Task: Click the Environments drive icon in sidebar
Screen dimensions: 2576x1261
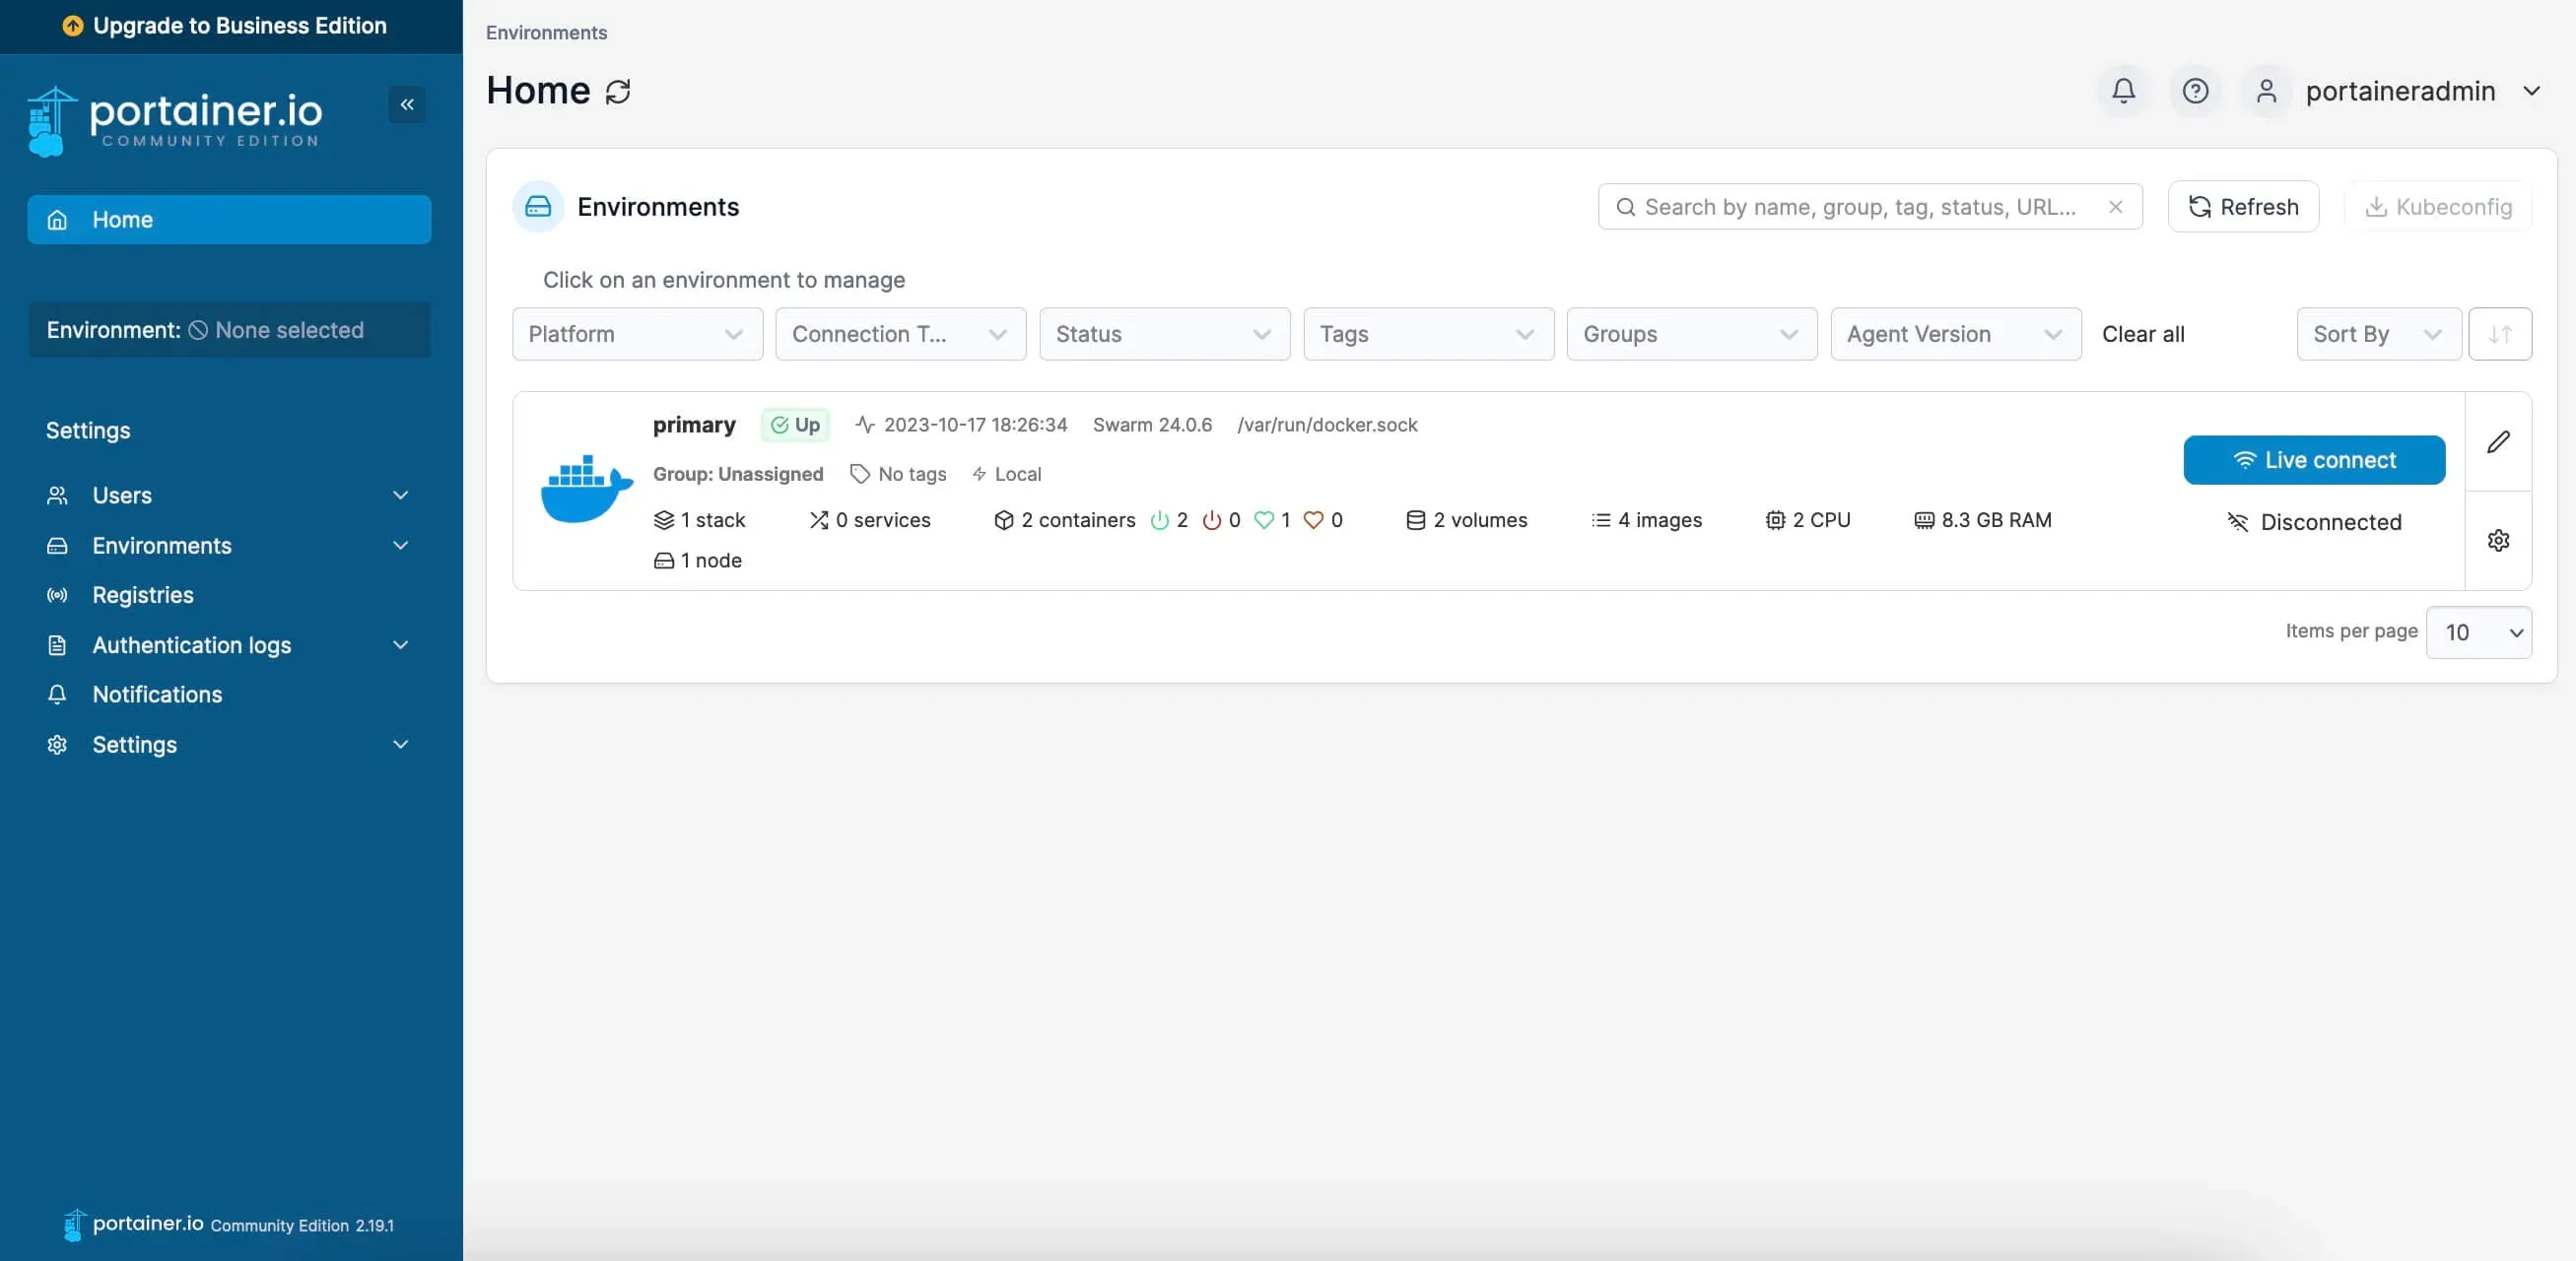Action: pyautogui.click(x=57, y=545)
